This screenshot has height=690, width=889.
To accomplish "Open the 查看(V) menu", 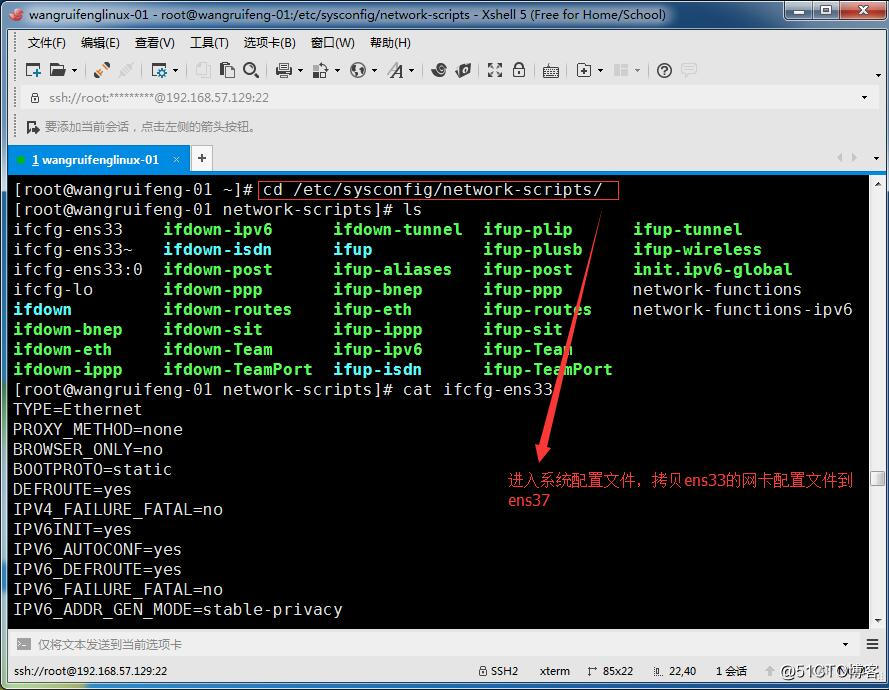I will click(x=155, y=43).
